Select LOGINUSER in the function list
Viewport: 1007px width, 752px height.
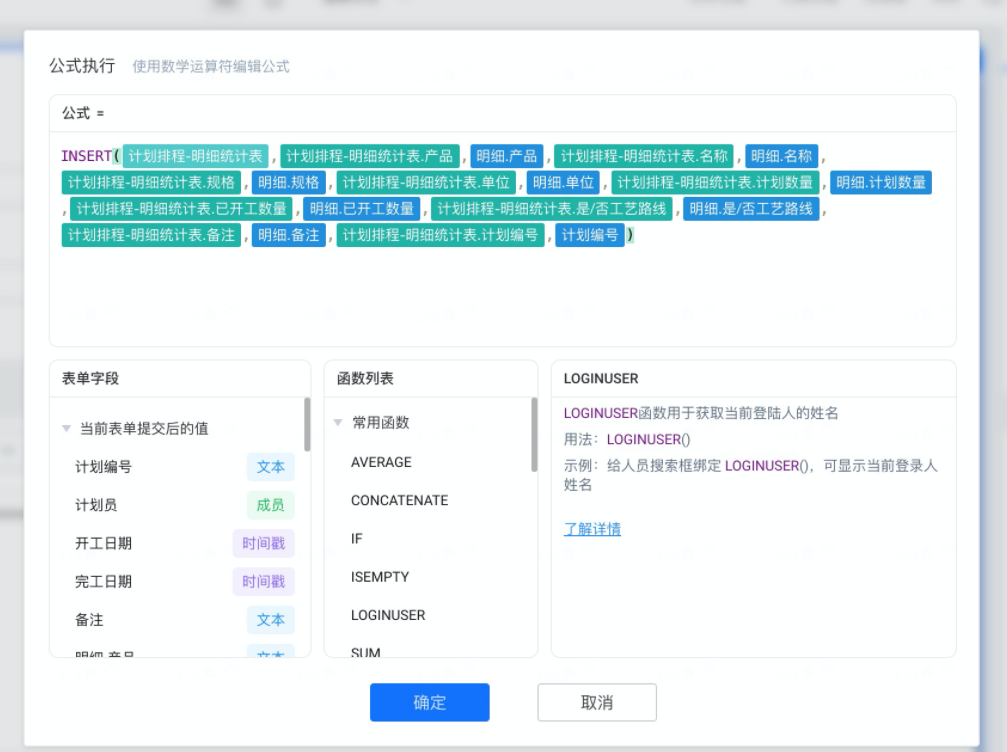point(388,615)
